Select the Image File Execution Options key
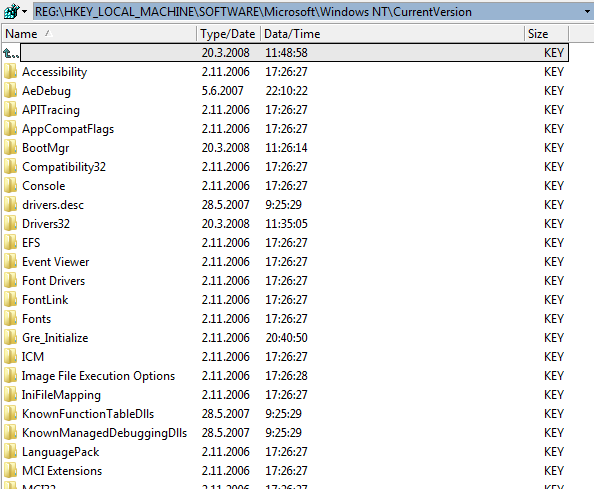This screenshot has width=594, height=489. pos(98,376)
